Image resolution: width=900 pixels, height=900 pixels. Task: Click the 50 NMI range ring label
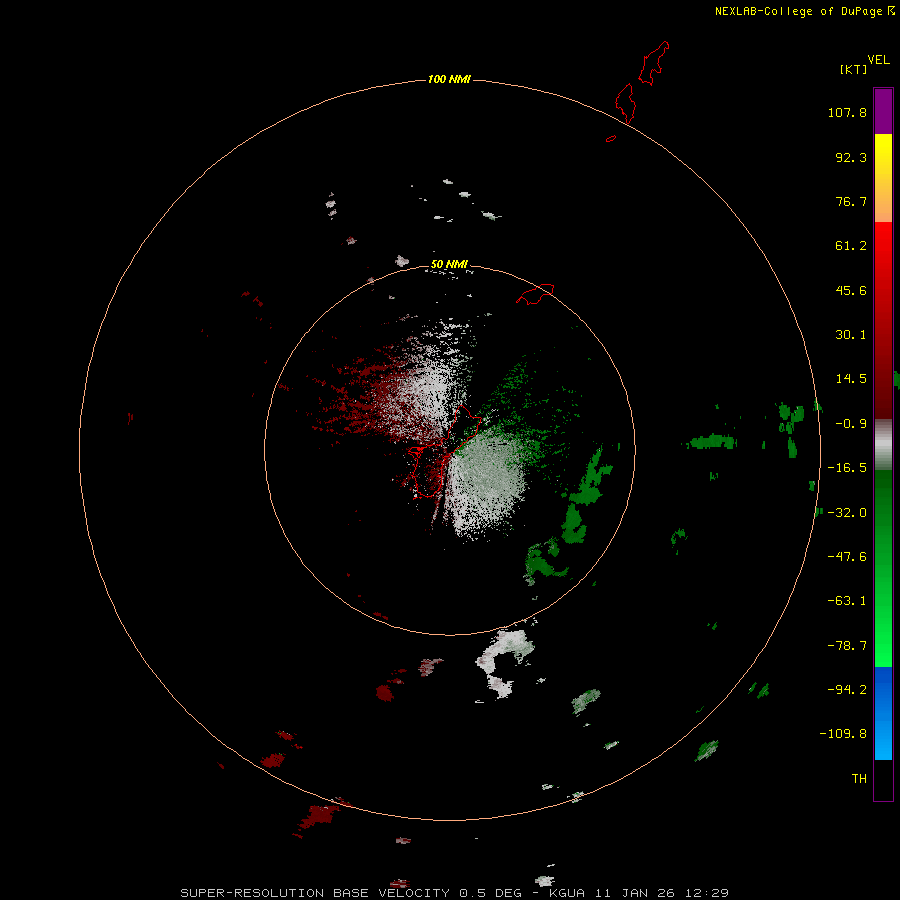coord(449,264)
